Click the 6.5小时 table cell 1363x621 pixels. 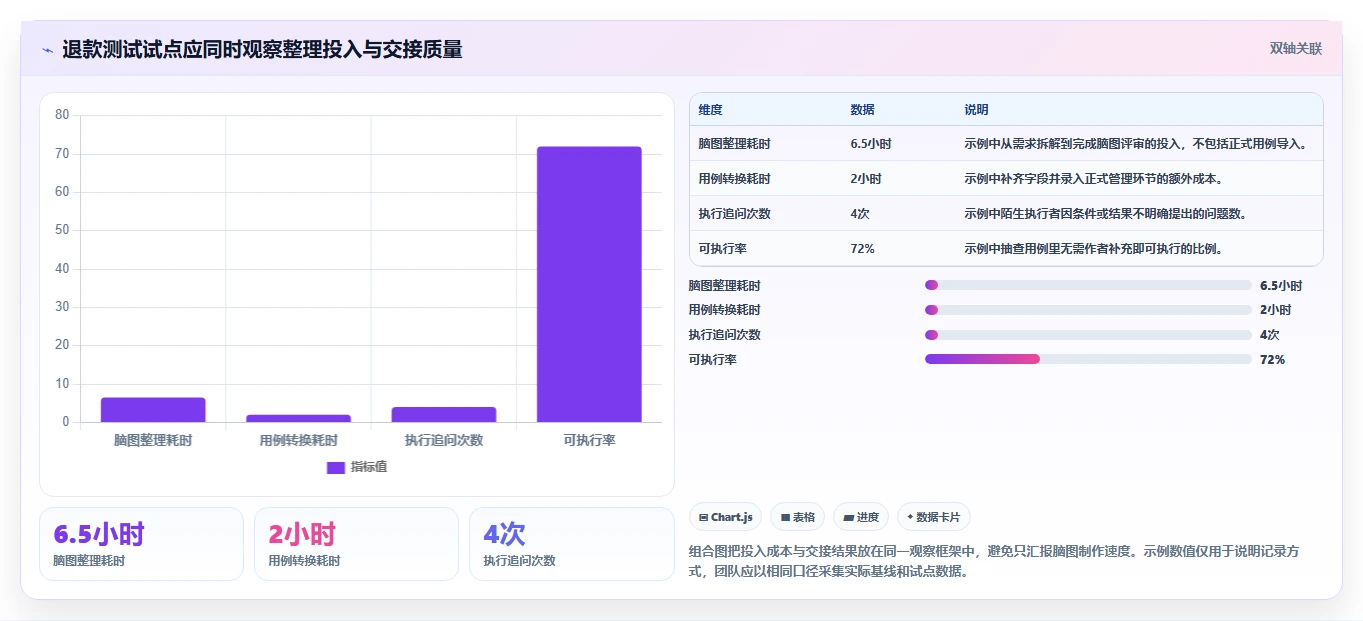(x=871, y=144)
